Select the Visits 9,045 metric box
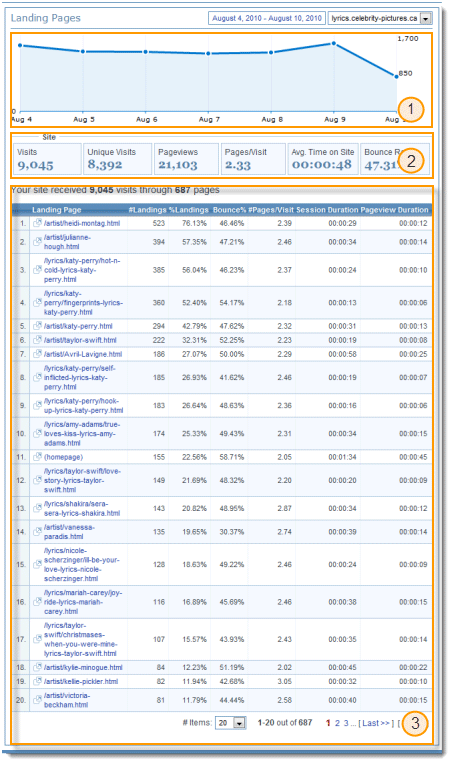Image resolution: width=454 pixels, height=765 pixels. 47,159
